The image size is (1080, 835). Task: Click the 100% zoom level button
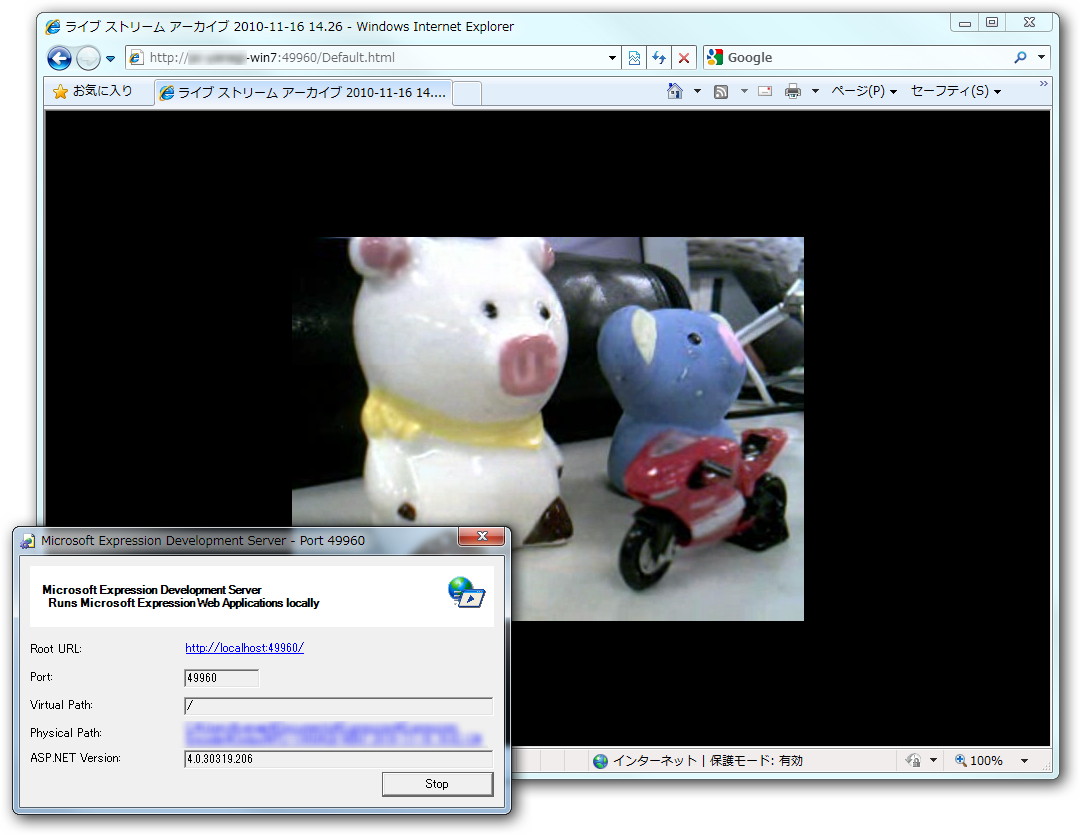click(978, 761)
